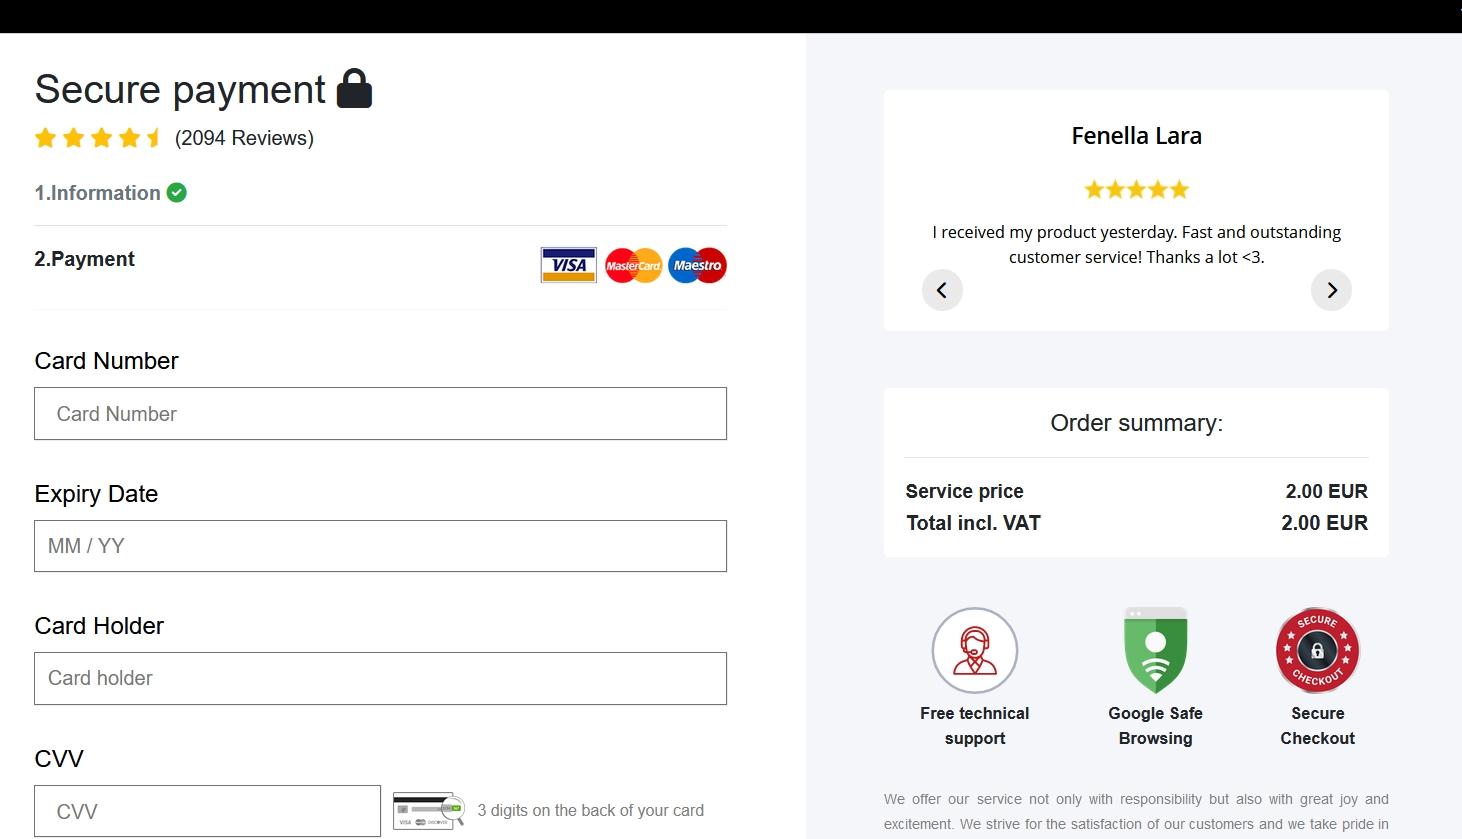Click the CVV card hint illustration
Image resolution: width=1462 pixels, height=839 pixels.
pos(428,811)
